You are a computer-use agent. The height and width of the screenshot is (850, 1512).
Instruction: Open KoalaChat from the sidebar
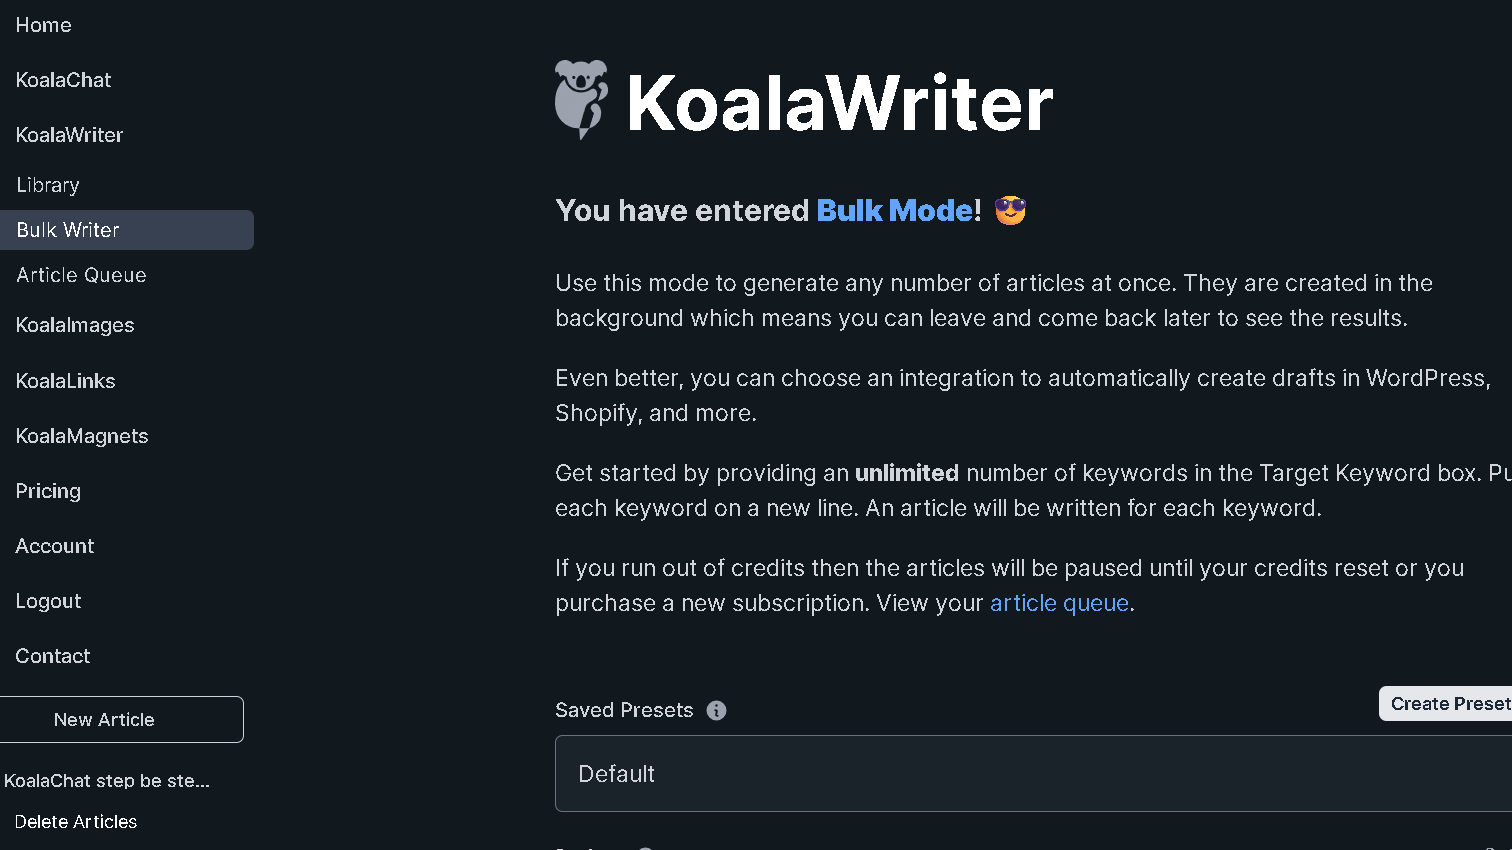click(63, 79)
